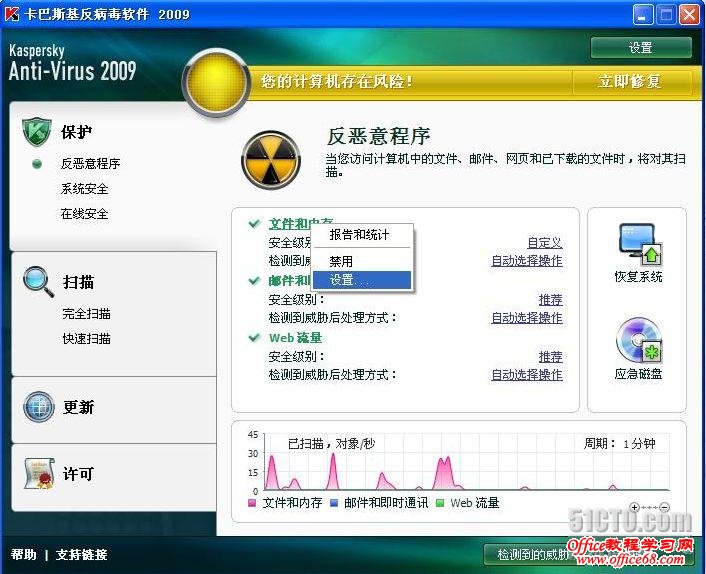Click 推荐 link under Web 流量
The width and height of the screenshot is (706, 574).
coord(551,357)
